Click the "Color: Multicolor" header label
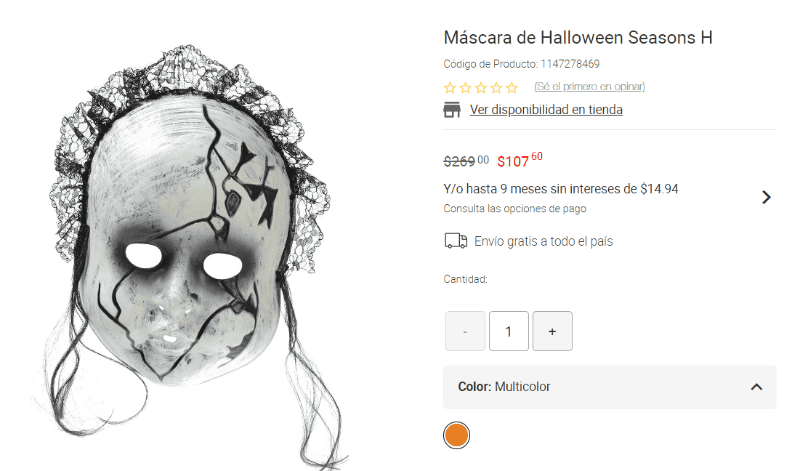Image resolution: width=800 pixels, height=471 pixels. click(504, 387)
